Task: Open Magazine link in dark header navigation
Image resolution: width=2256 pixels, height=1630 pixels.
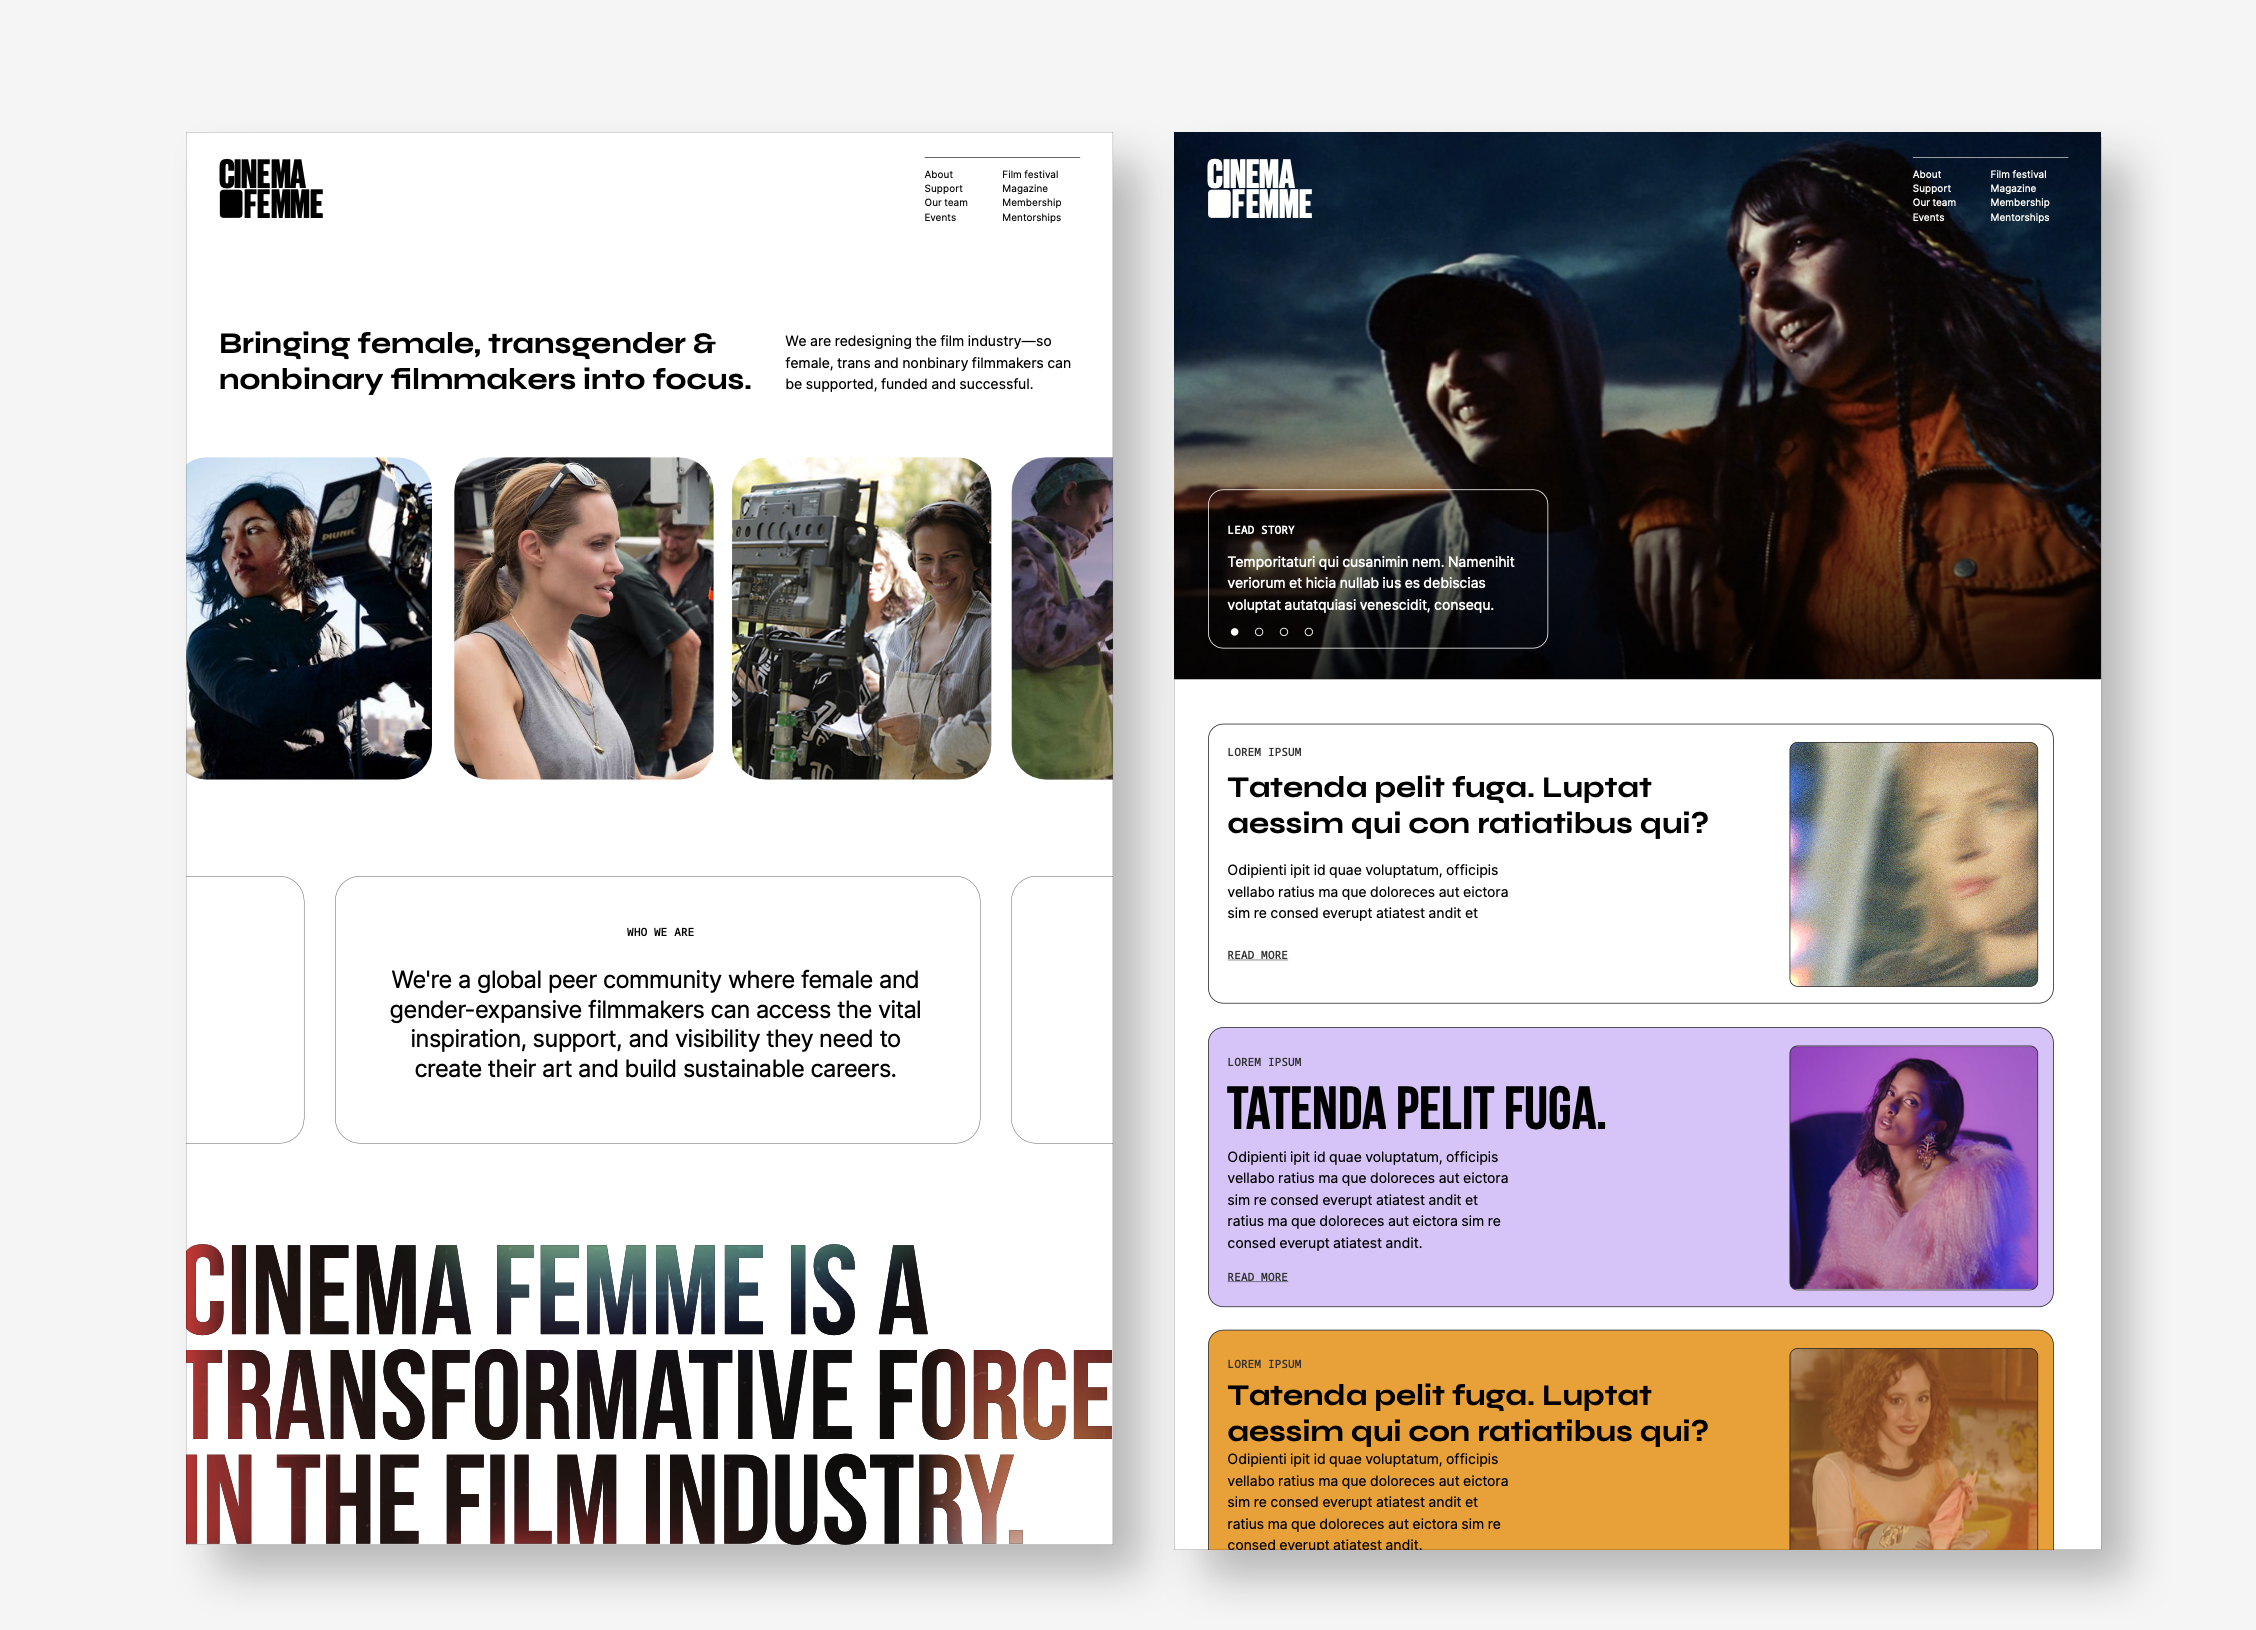Action: click(2012, 188)
